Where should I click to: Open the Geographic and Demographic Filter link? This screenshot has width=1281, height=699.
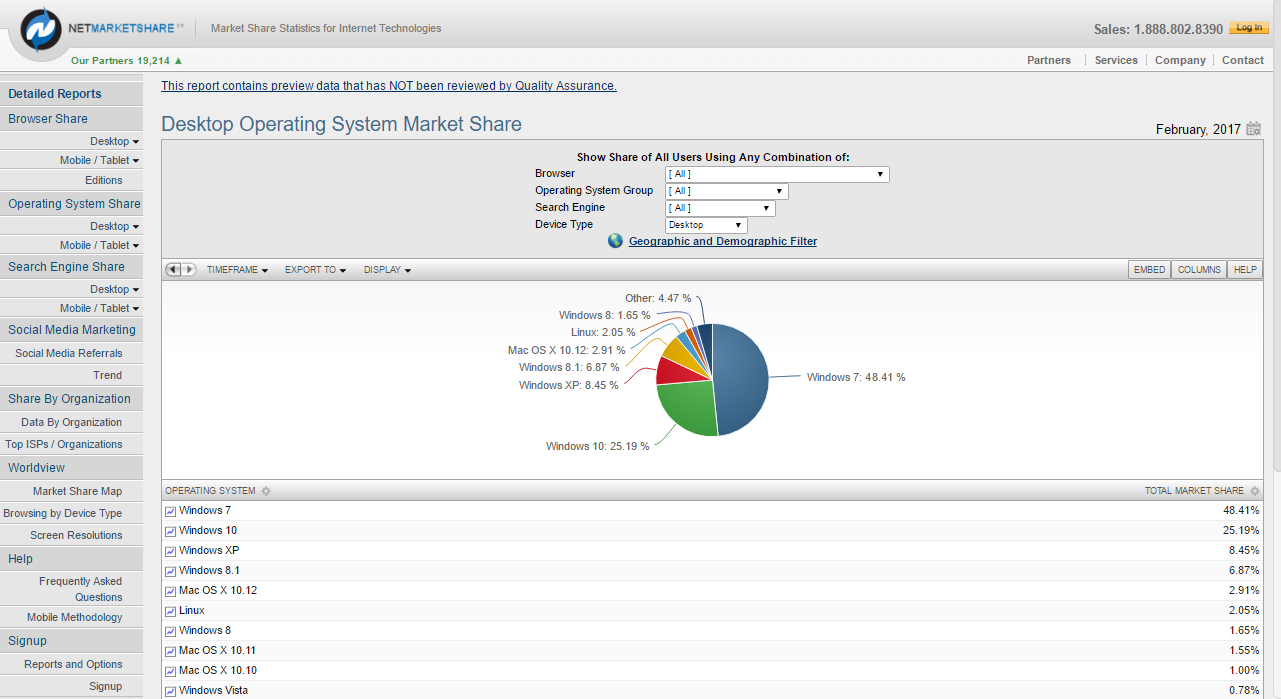723,241
